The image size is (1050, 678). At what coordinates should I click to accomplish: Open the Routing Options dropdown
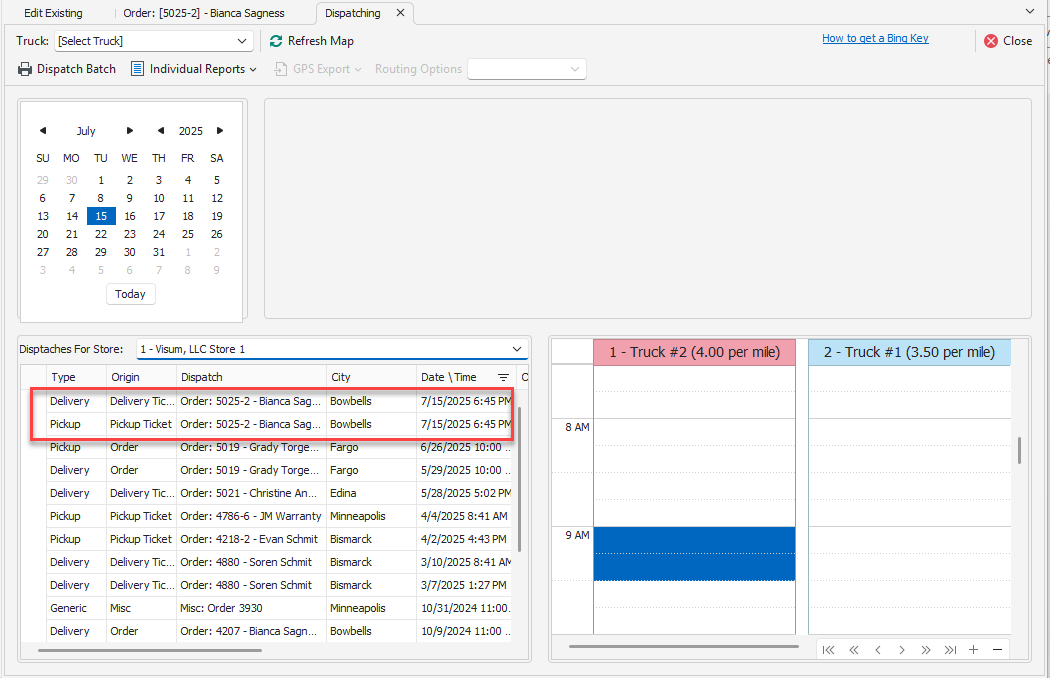(526, 69)
